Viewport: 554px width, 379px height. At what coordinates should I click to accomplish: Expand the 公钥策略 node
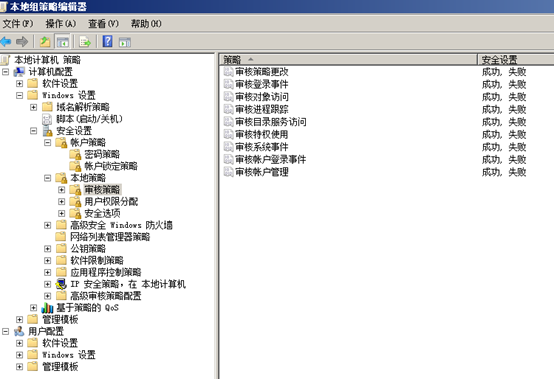[x=48, y=249]
